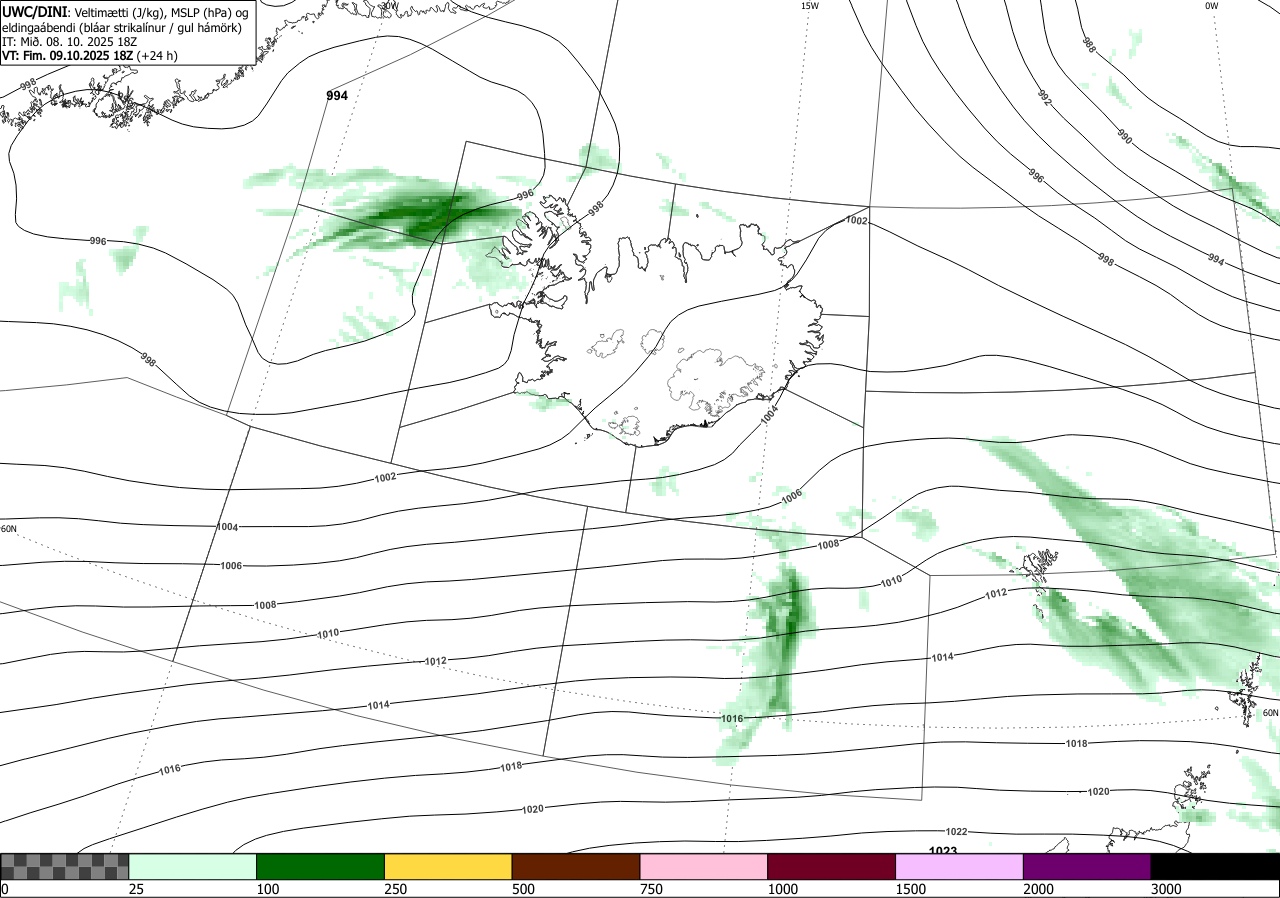Pick the light purple 1500–2000 legend swatch
The height and width of the screenshot is (898, 1280).
click(x=960, y=866)
